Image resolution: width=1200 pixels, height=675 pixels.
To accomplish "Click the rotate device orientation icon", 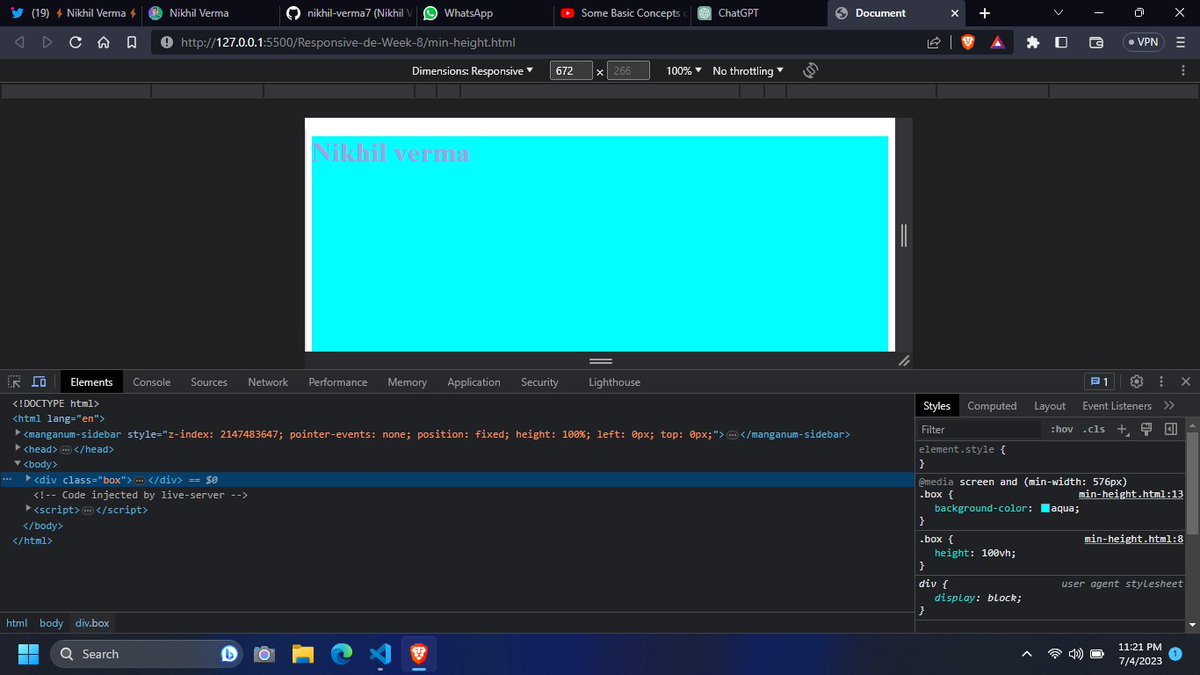I will pos(811,71).
